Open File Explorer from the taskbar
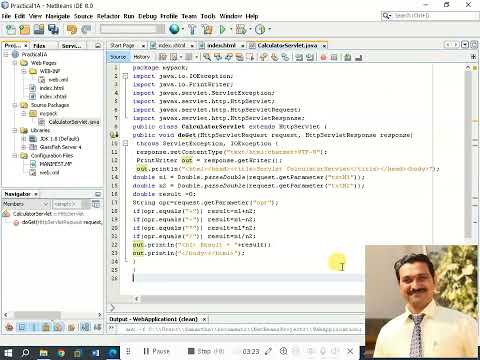 coord(44,353)
